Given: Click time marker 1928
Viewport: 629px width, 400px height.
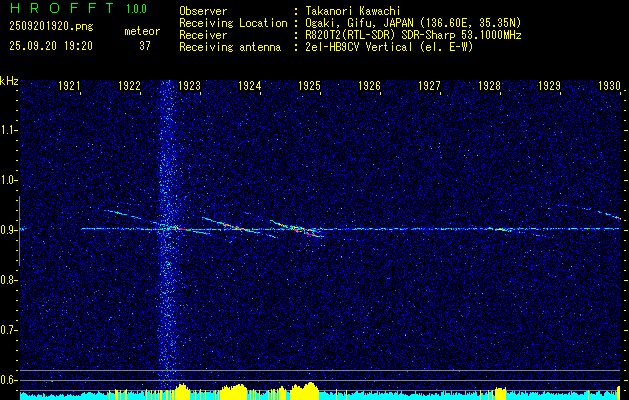Looking at the screenshot, I should [489, 85].
